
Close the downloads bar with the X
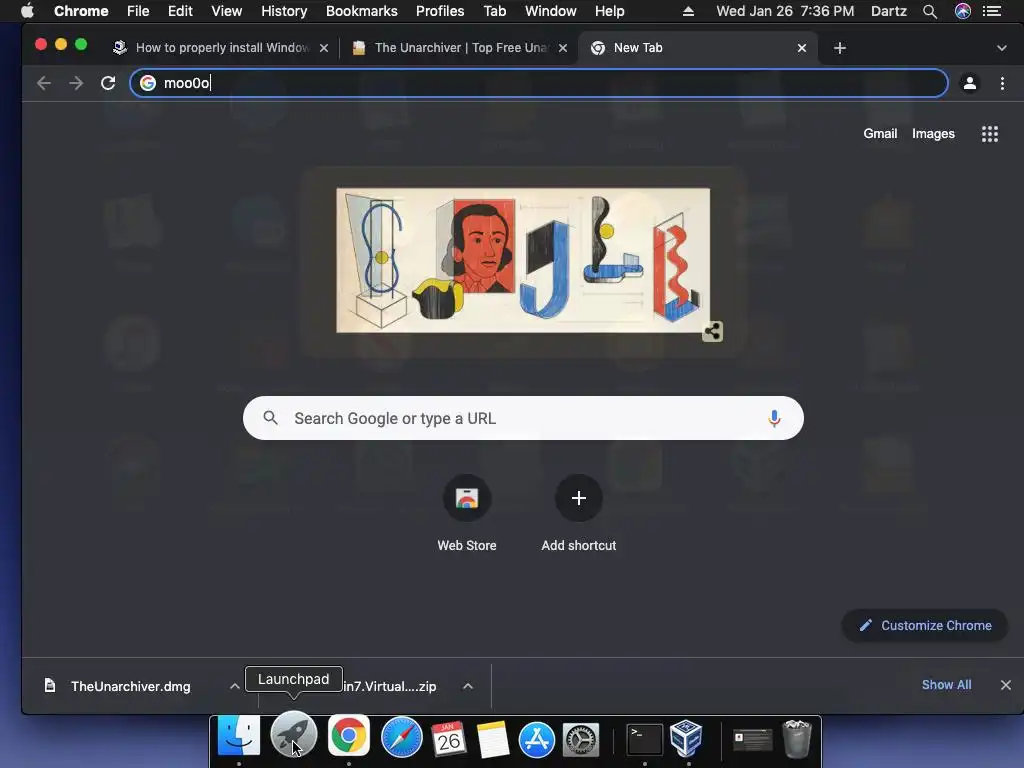coord(1006,685)
